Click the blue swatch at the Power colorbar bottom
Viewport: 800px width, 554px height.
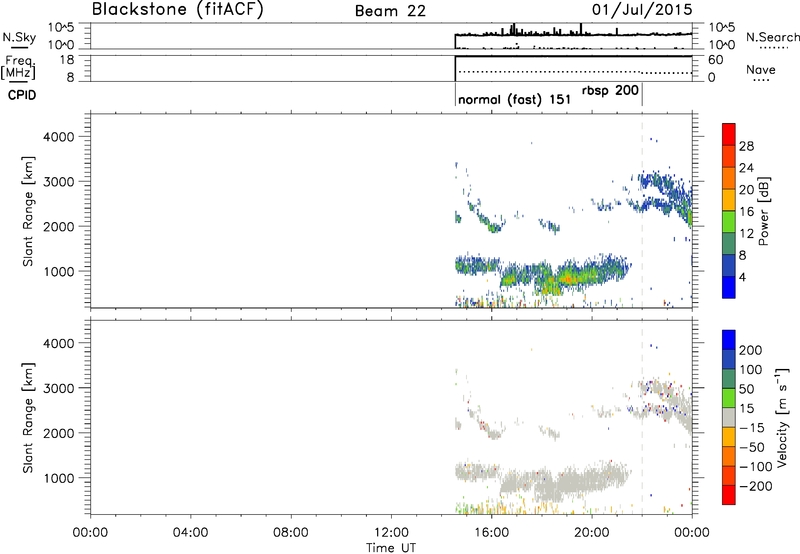(x=729, y=287)
